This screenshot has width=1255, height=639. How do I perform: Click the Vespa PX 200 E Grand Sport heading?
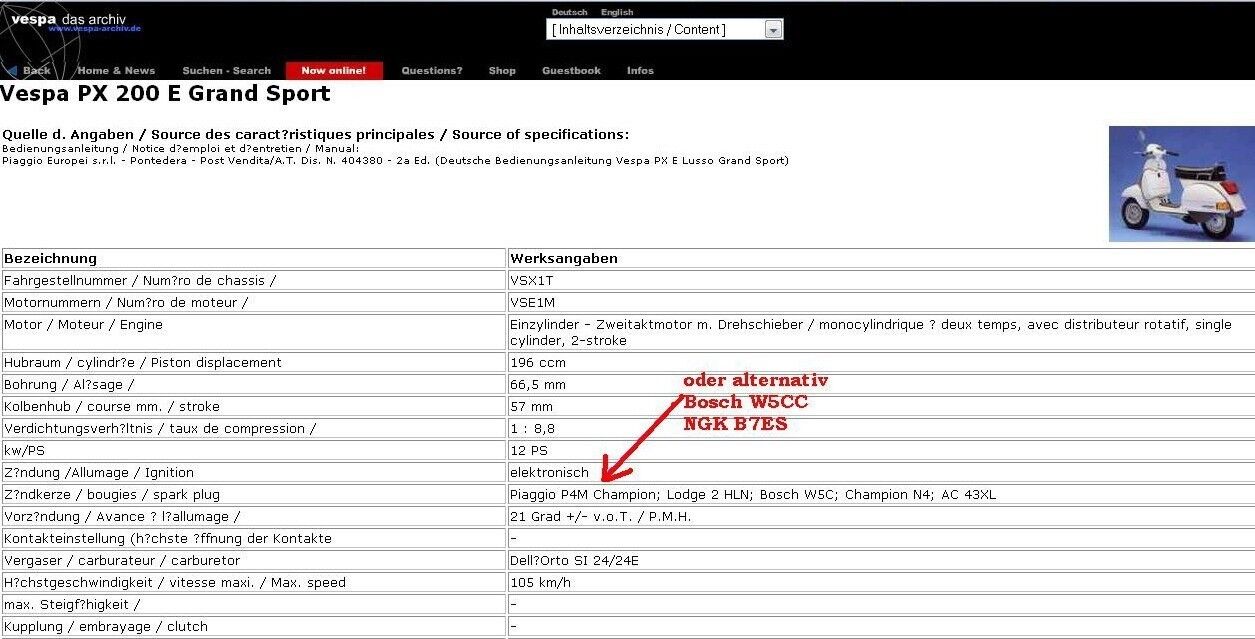[165, 94]
